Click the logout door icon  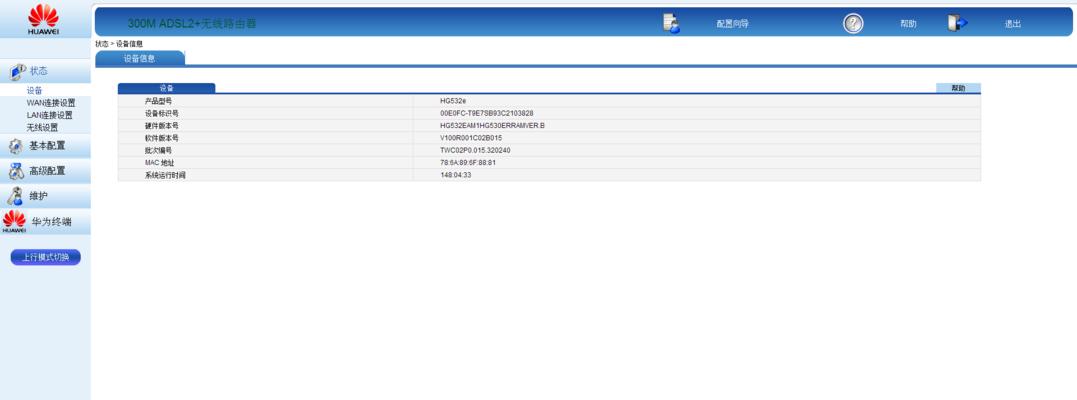click(957, 23)
